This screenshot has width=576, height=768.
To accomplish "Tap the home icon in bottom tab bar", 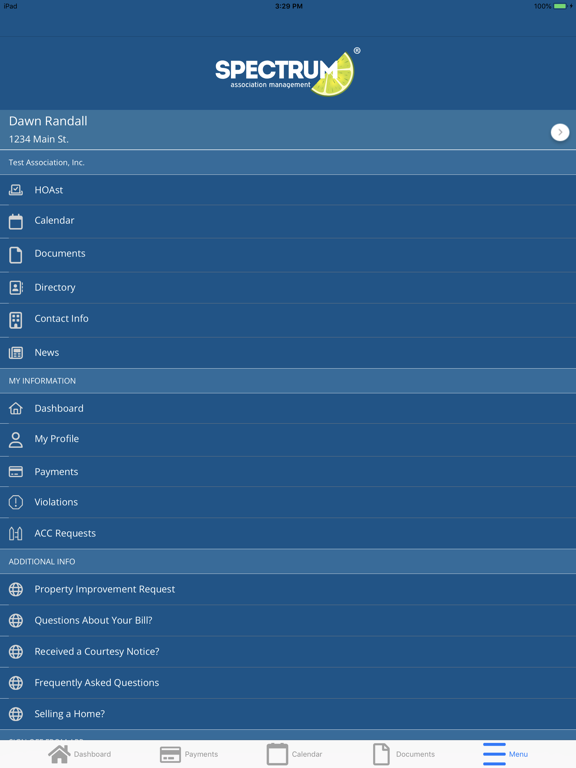I will (59, 754).
